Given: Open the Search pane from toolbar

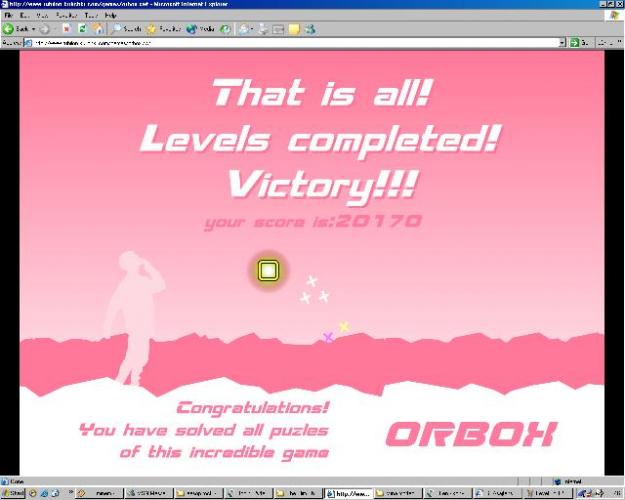Looking at the screenshot, I should 126,29.
